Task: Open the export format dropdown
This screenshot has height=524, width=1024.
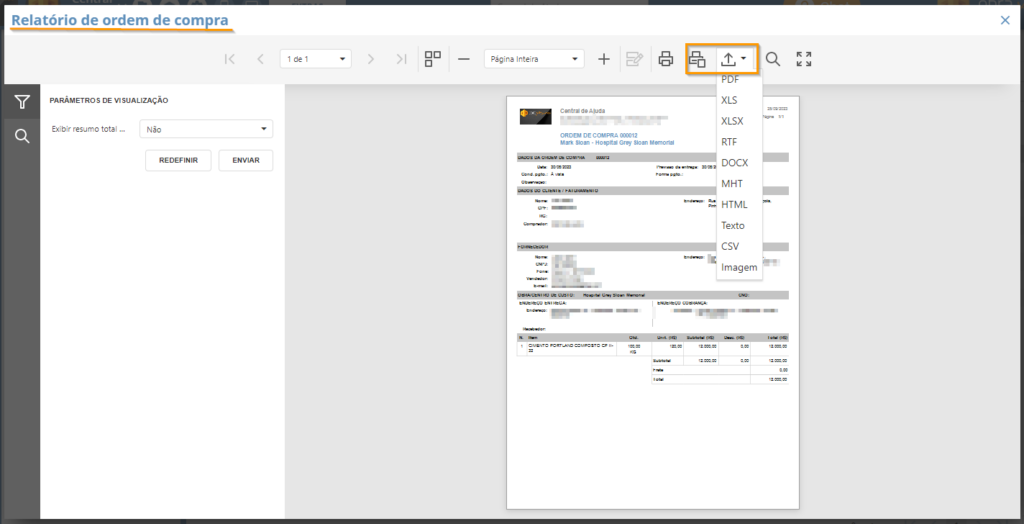Action: [733, 59]
